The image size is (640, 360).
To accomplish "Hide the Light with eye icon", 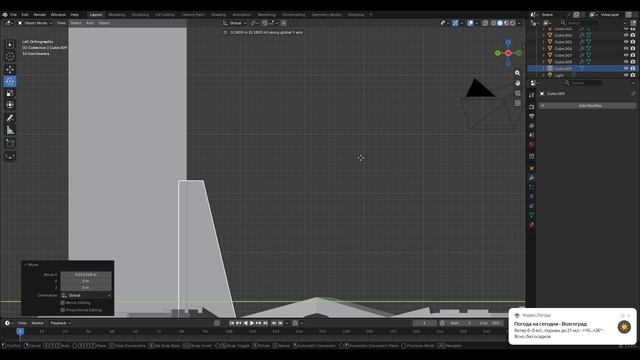I will point(626,75).
